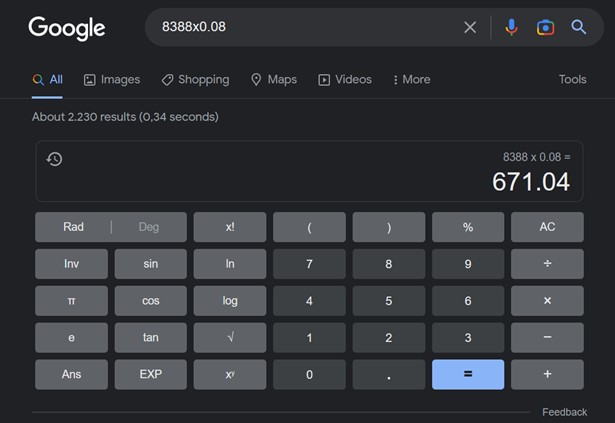615x423 pixels.
Task: Click the blue equals key
Action: coord(468,374)
